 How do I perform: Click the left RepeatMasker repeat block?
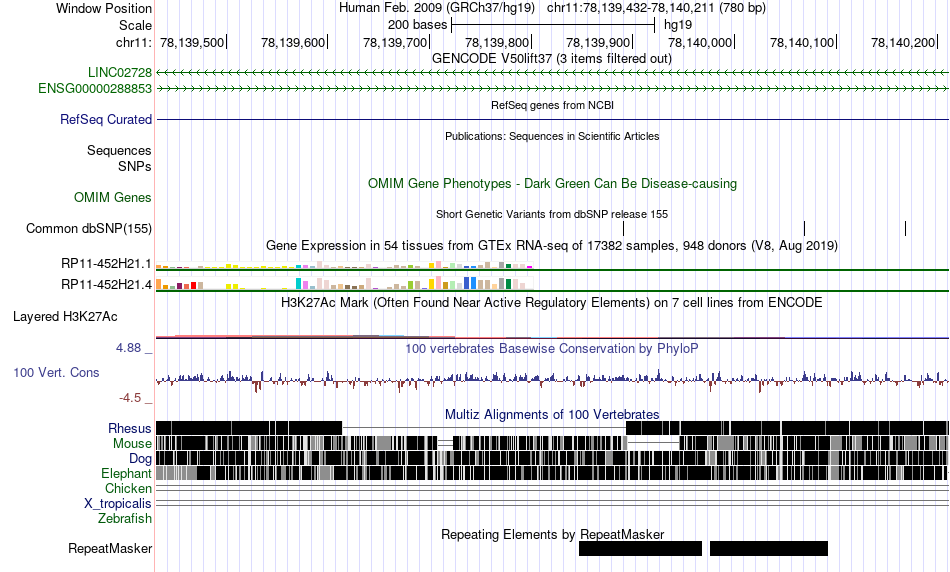pos(640,548)
